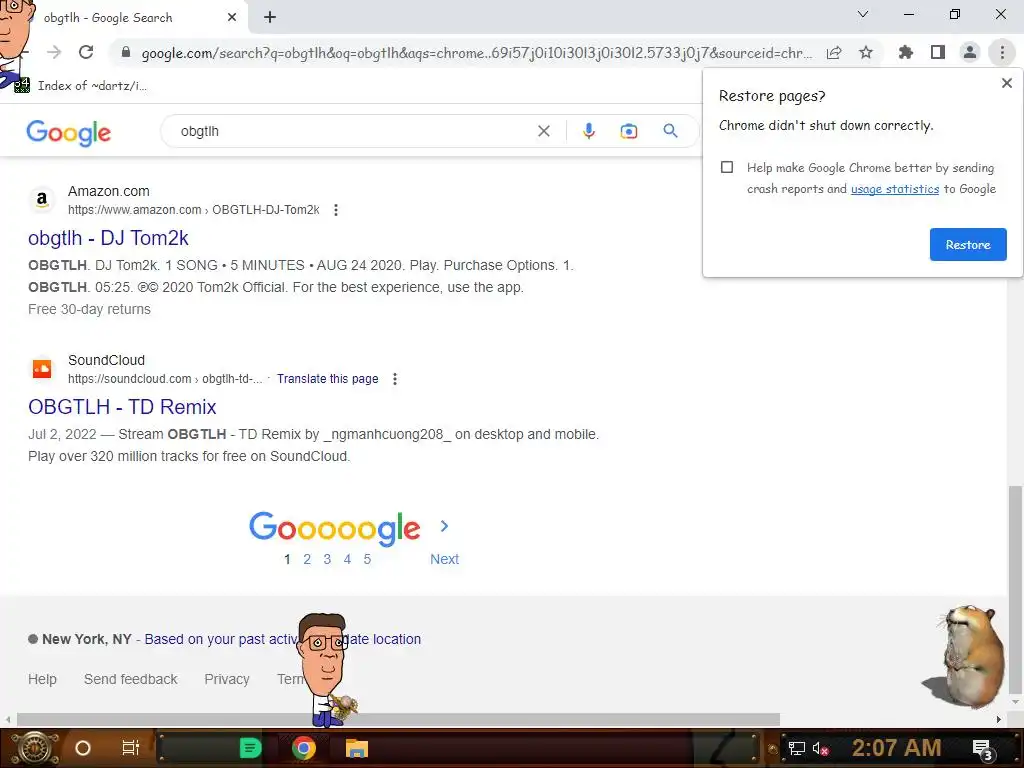Open Cortana circle on the taskbar
This screenshot has height=768, width=1024.
[83, 748]
